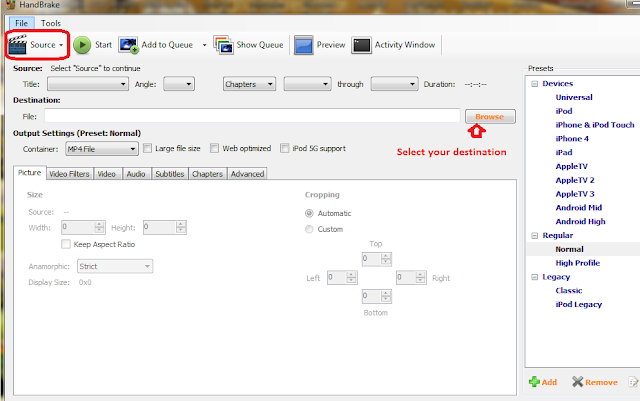Click the Remove preset label
This screenshot has height=401, width=640.
[601, 382]
